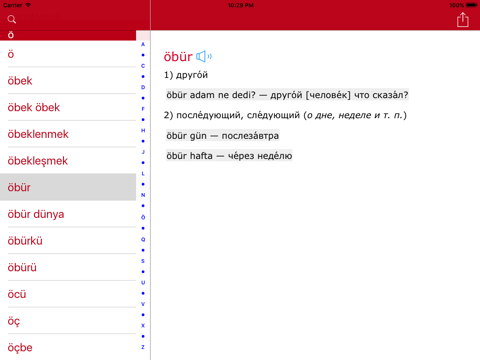Select the word 'ö' in the list
480x360 pixels.
tap(68, 54)
